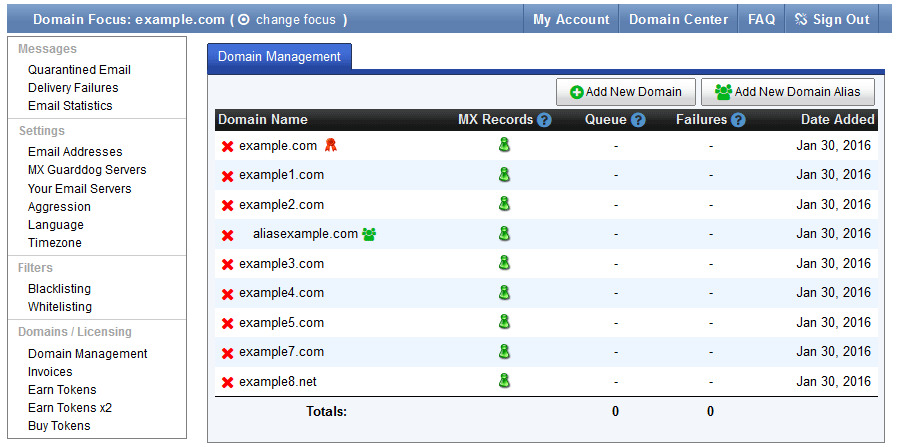
Task: Click change focus radio icon in header
Action: pyautogui.click(x=244, y=20)
